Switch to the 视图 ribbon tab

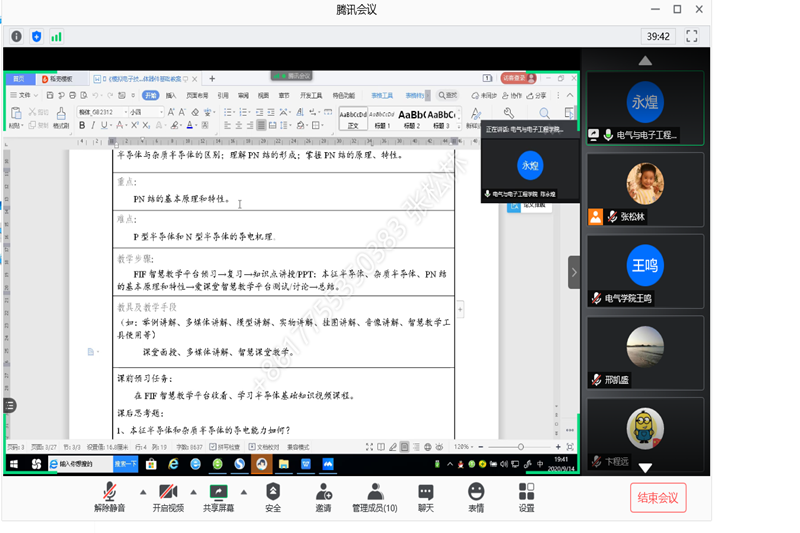click(x=263, y=95)
